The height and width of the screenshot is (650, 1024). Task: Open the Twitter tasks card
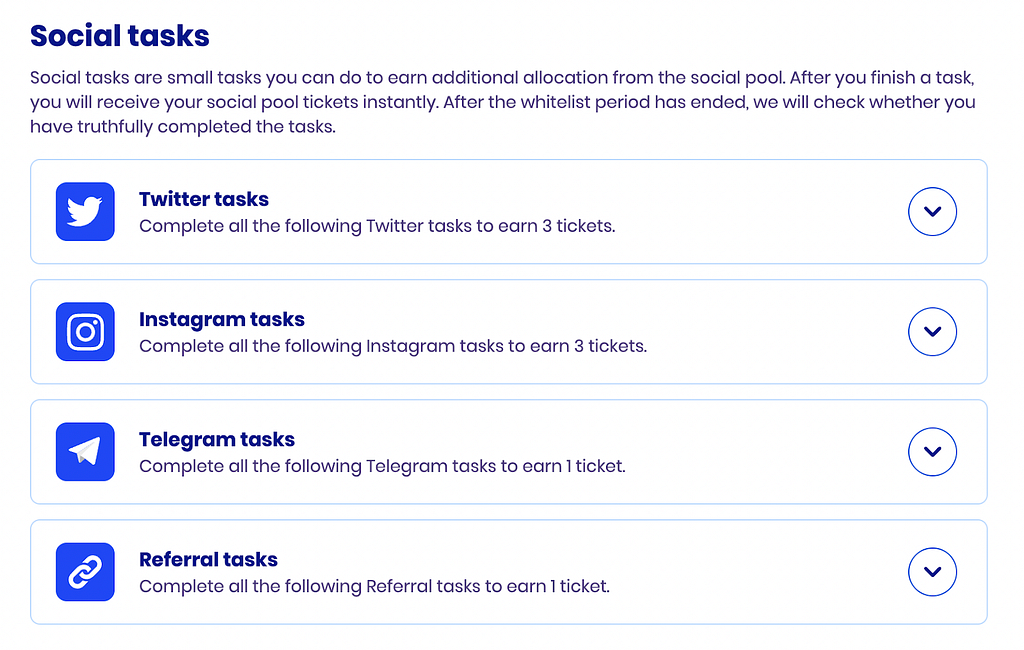click(509, 212)
